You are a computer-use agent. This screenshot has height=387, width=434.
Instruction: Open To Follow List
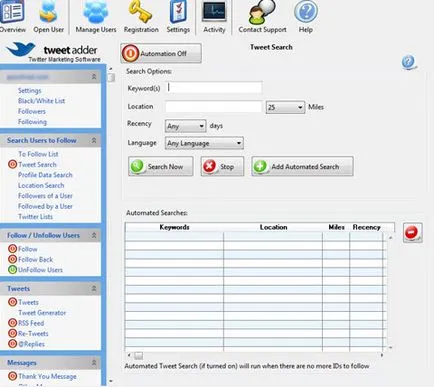coord(38,154)
